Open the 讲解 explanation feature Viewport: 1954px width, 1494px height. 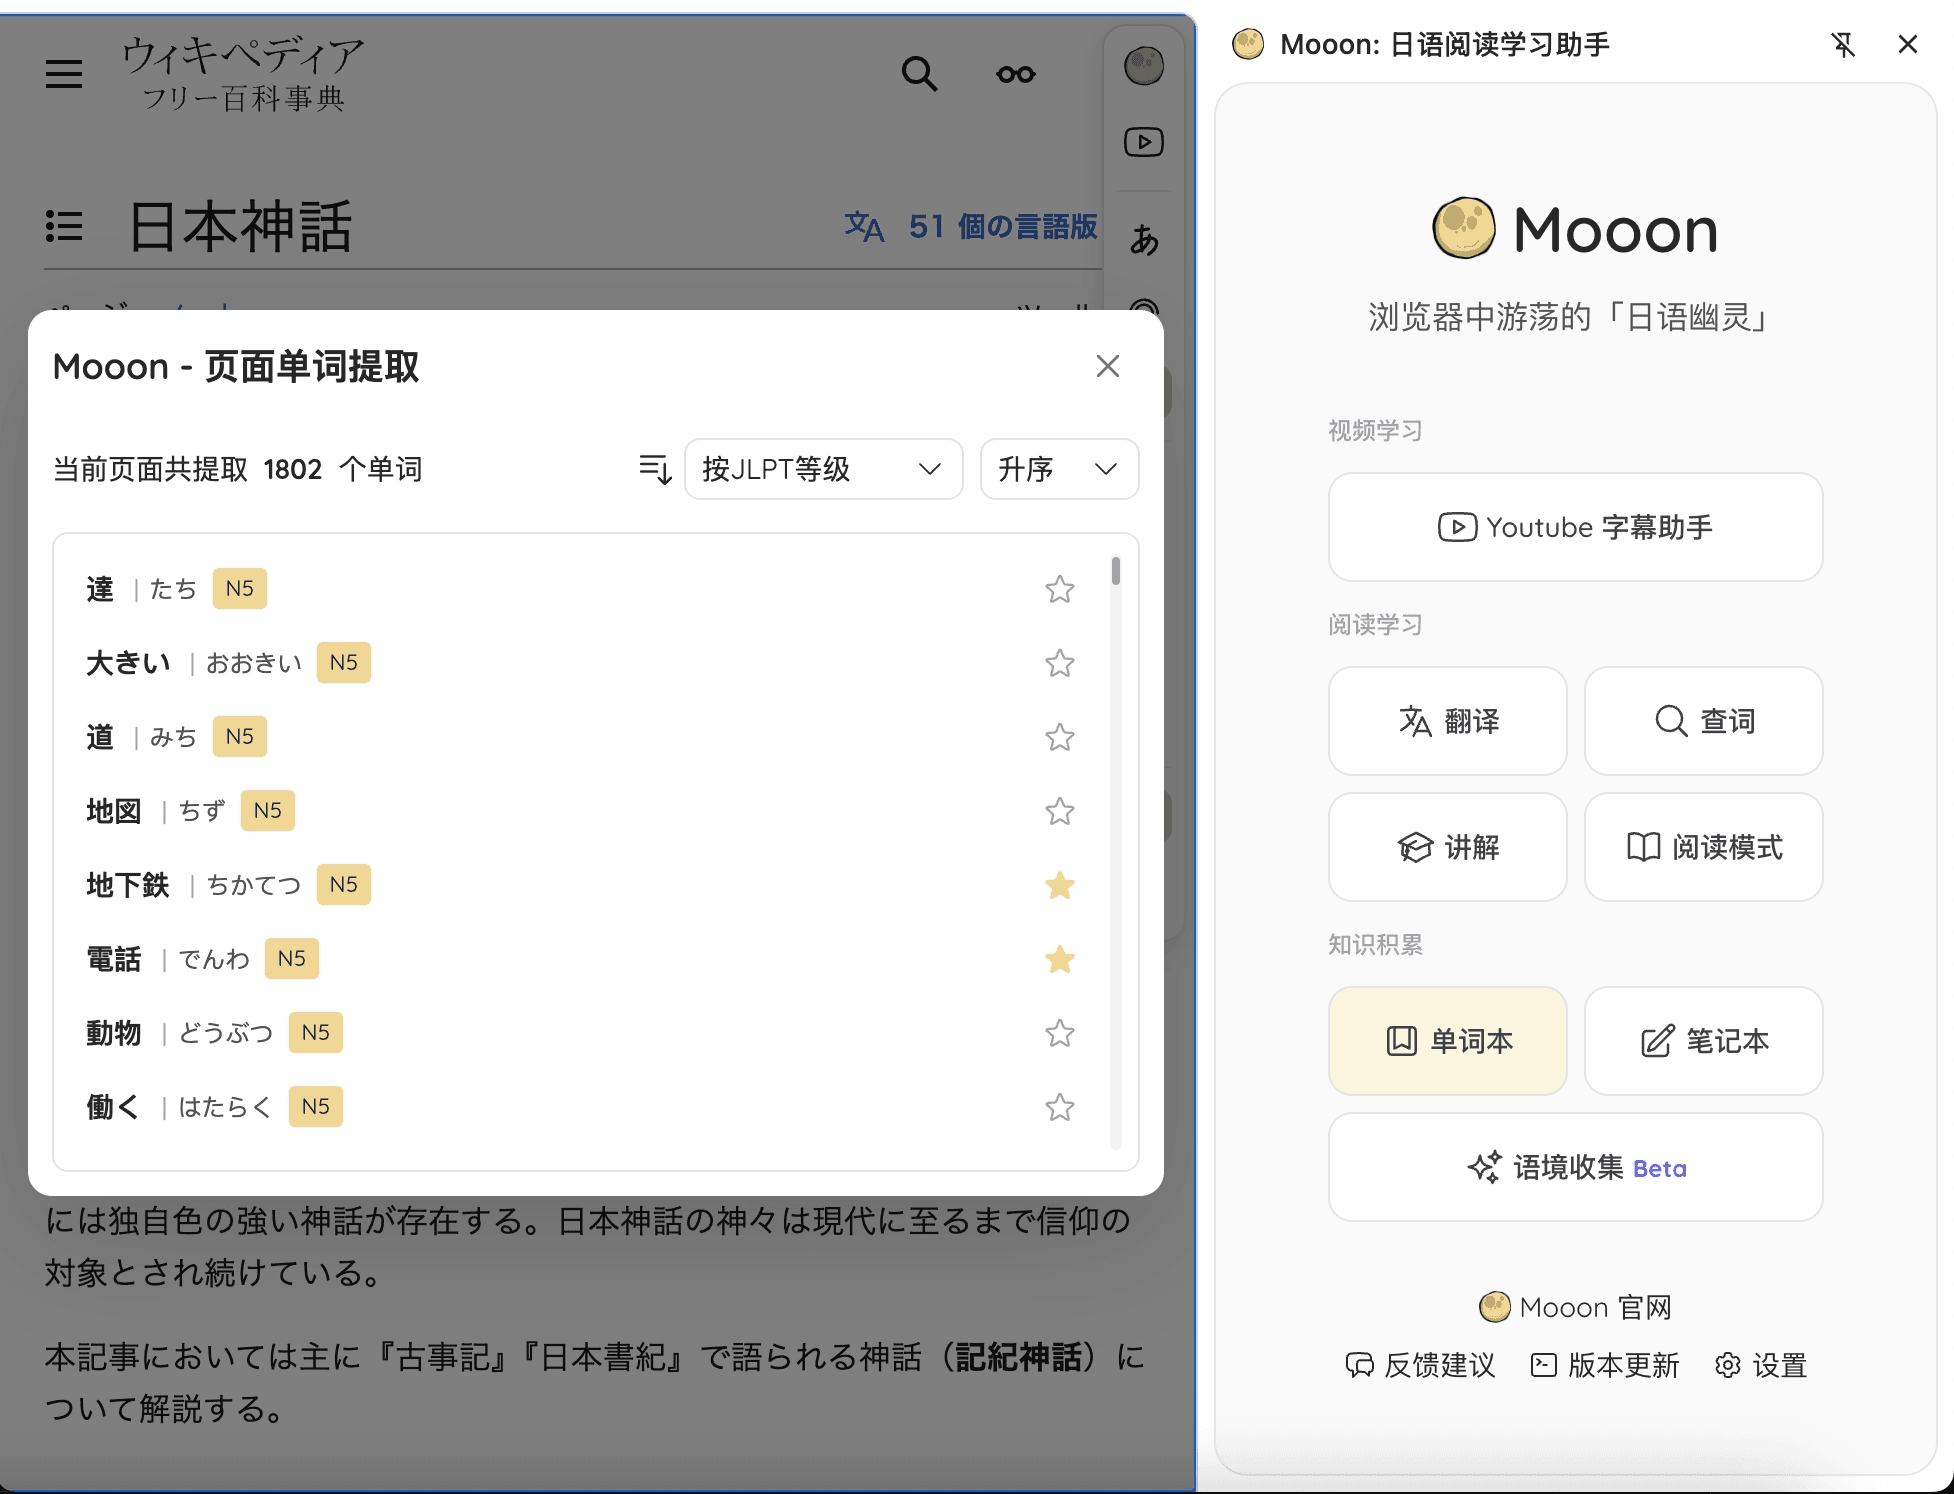[1447, 847]
